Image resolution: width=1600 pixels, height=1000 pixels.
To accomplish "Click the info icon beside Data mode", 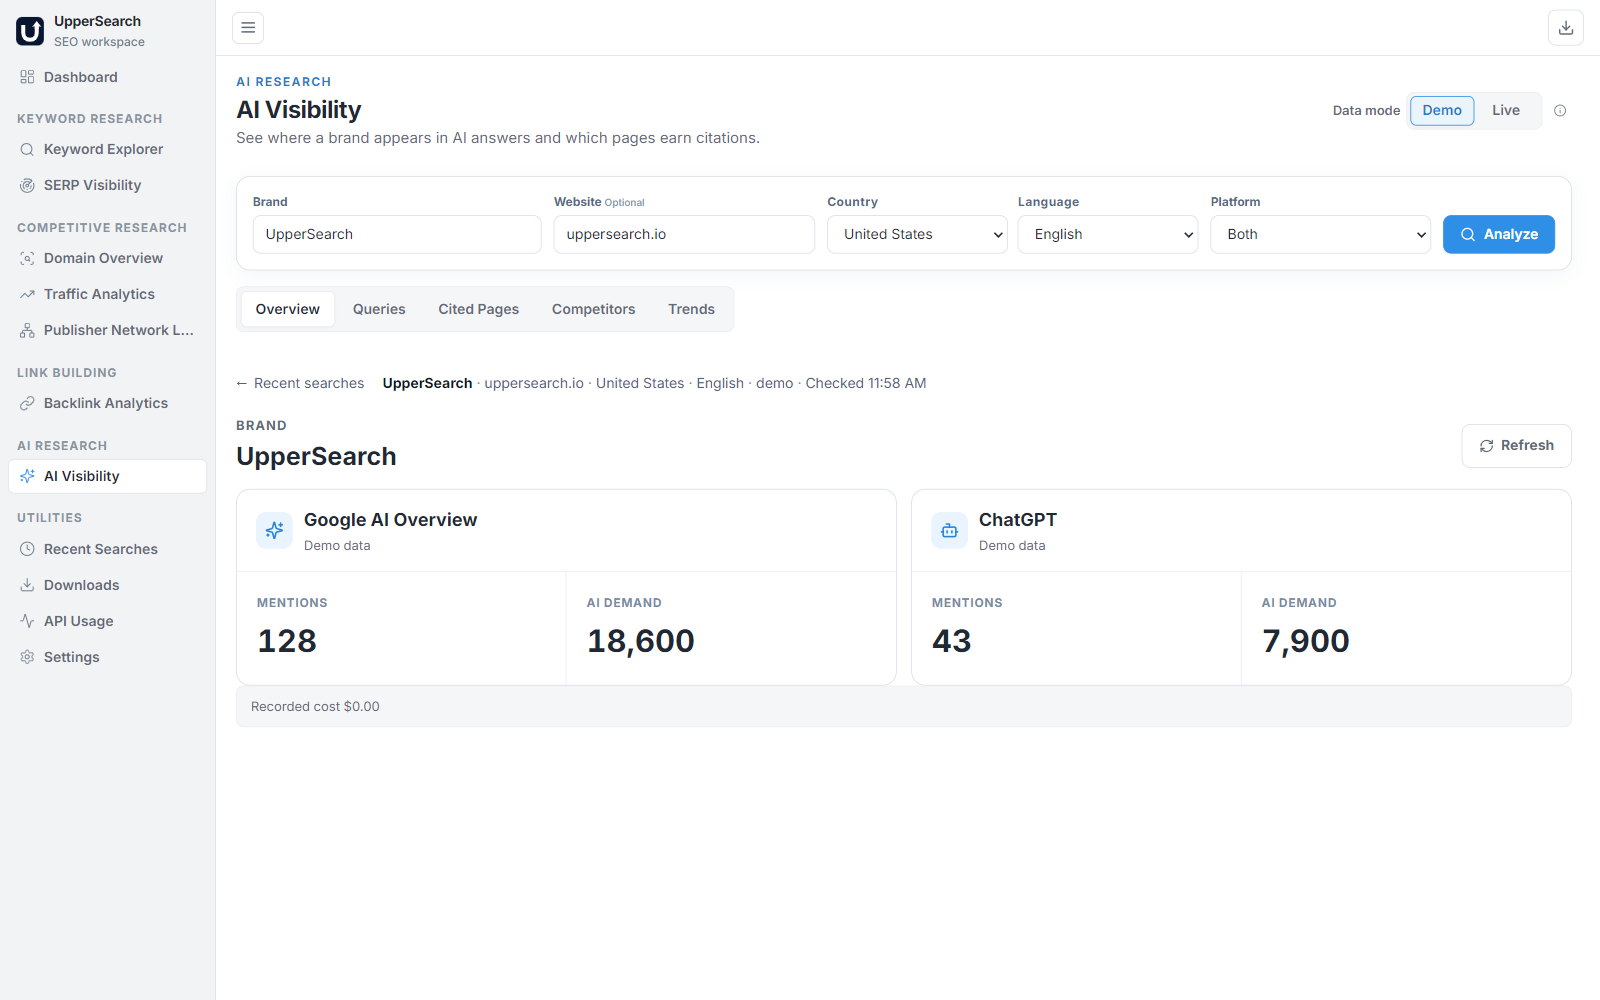I will click(x=1560, y=111).
